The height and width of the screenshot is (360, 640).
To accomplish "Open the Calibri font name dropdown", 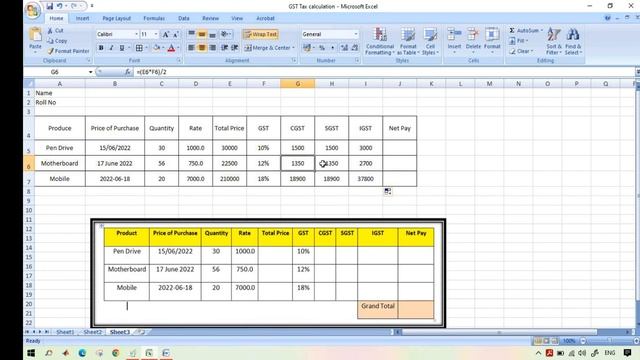I will [x=136, y=34].
